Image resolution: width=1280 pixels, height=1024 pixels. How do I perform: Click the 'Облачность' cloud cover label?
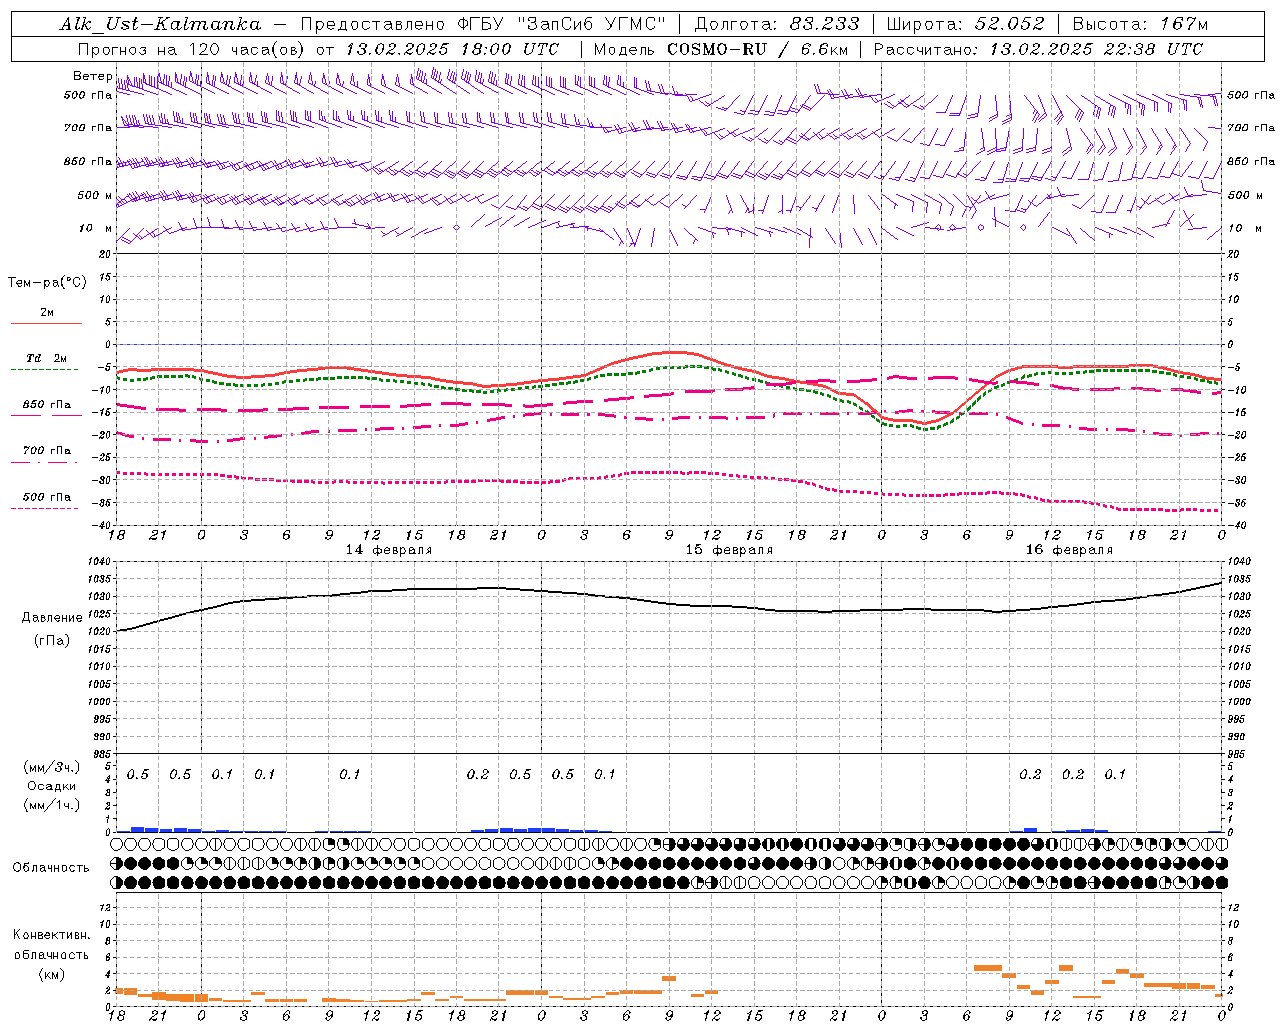[51, 868]
